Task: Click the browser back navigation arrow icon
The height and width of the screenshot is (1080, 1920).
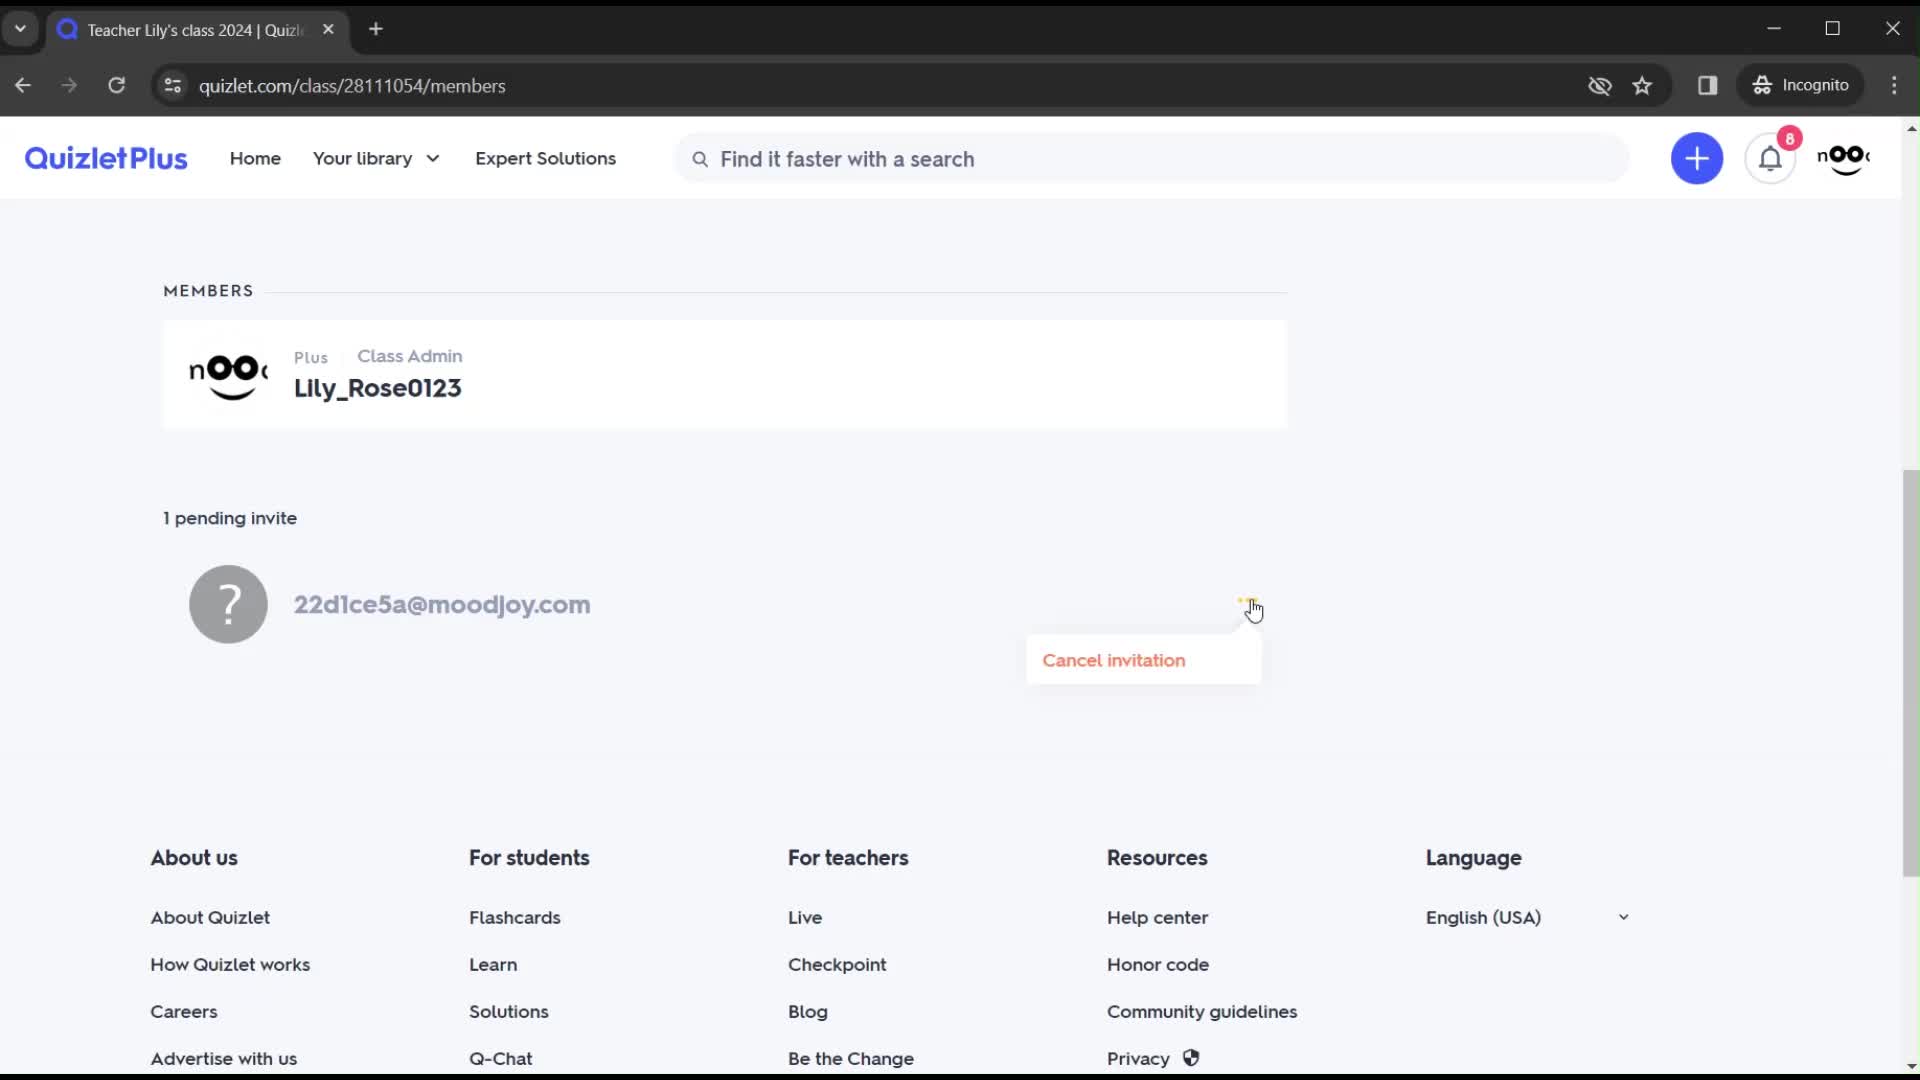Action: (24, 84)
